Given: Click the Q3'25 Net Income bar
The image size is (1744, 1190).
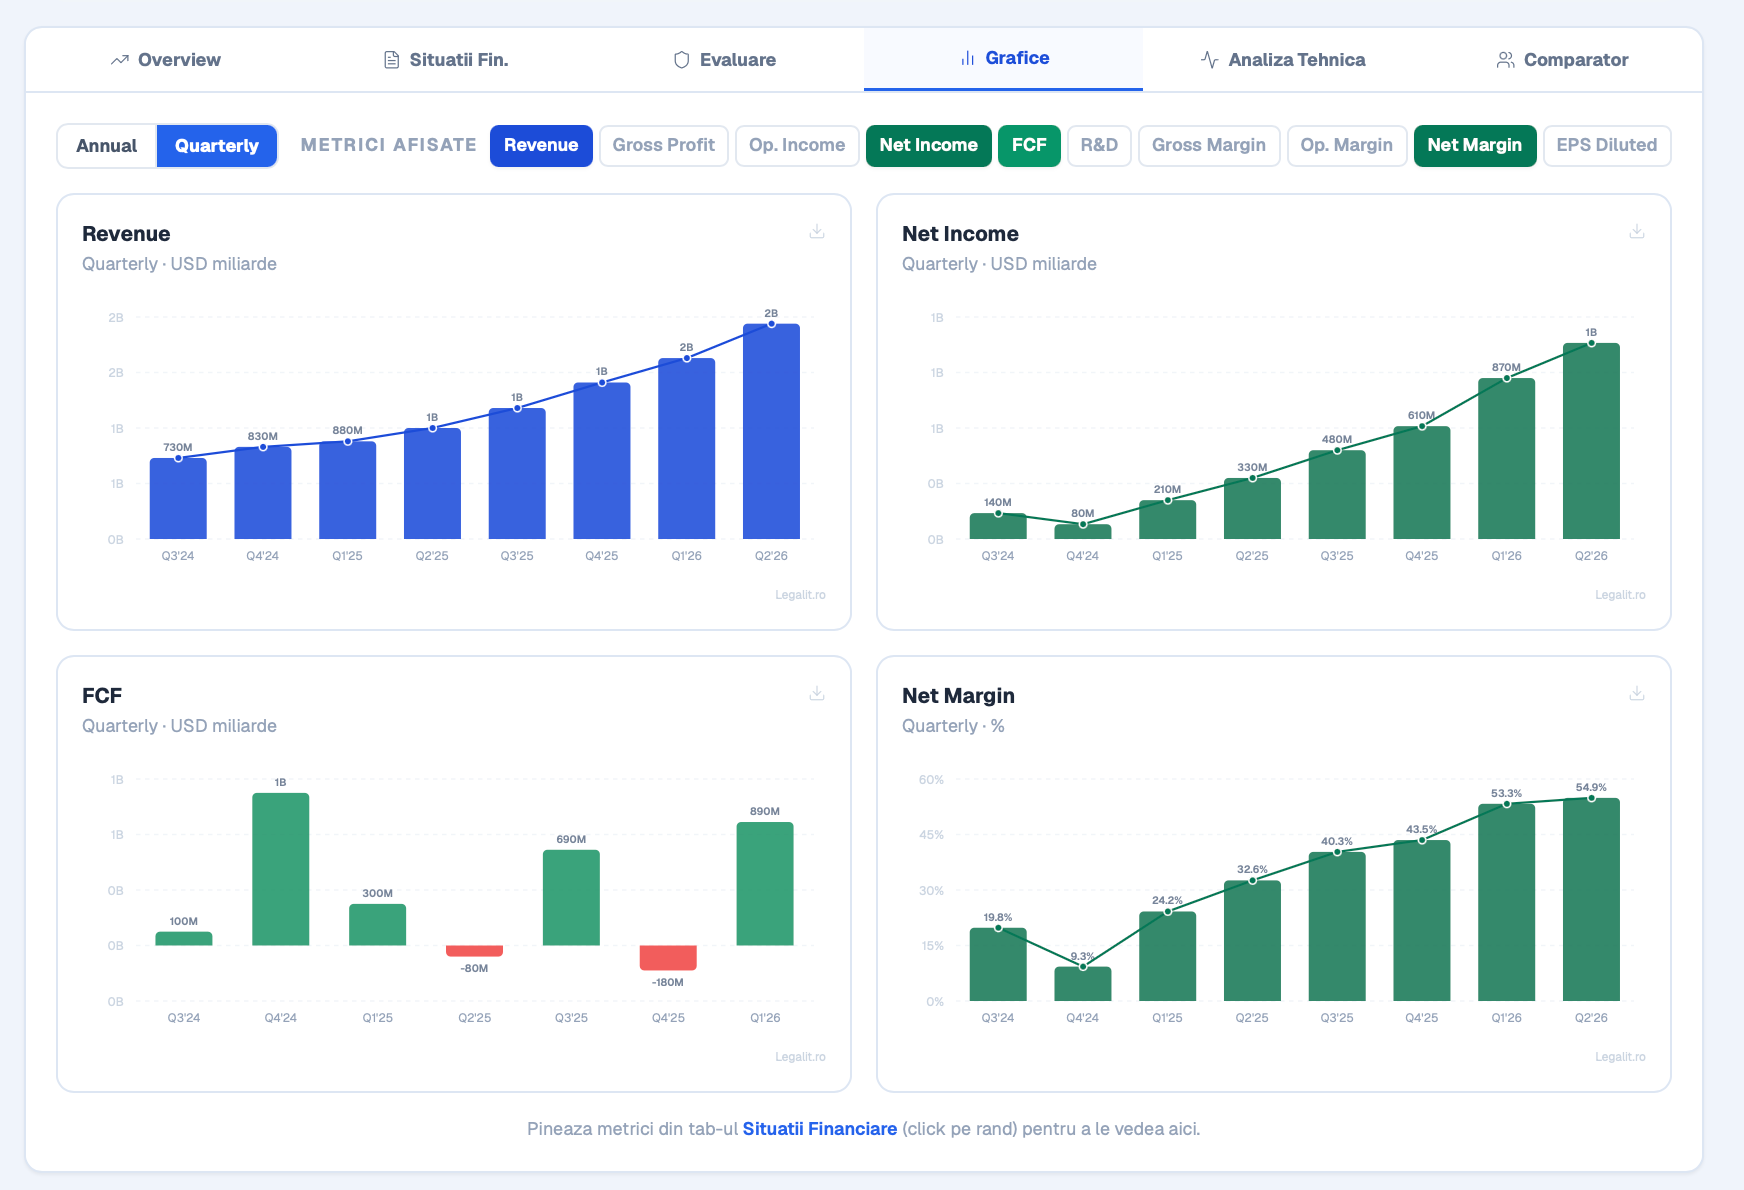Looking at the screenshot, I should pos(1337,495).
